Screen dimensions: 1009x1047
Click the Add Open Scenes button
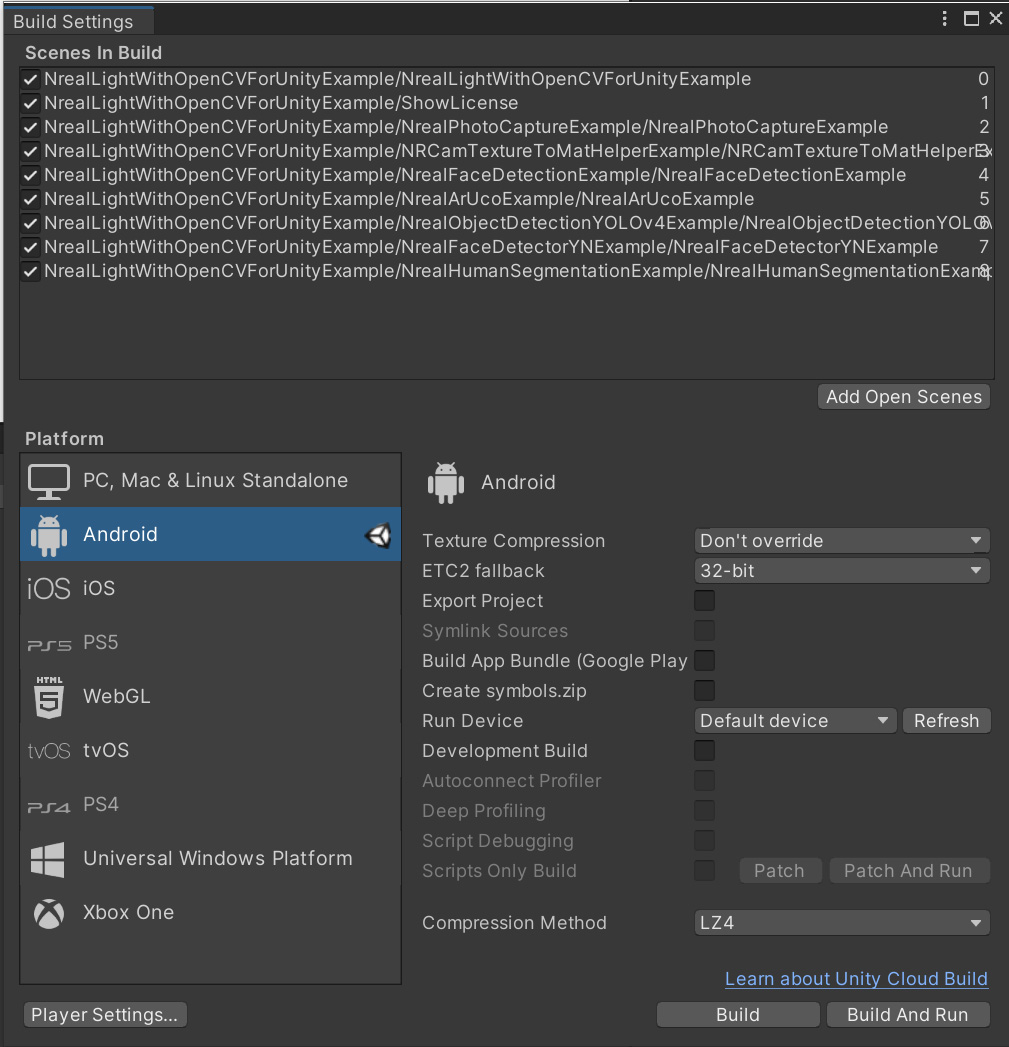coord(903,397)
